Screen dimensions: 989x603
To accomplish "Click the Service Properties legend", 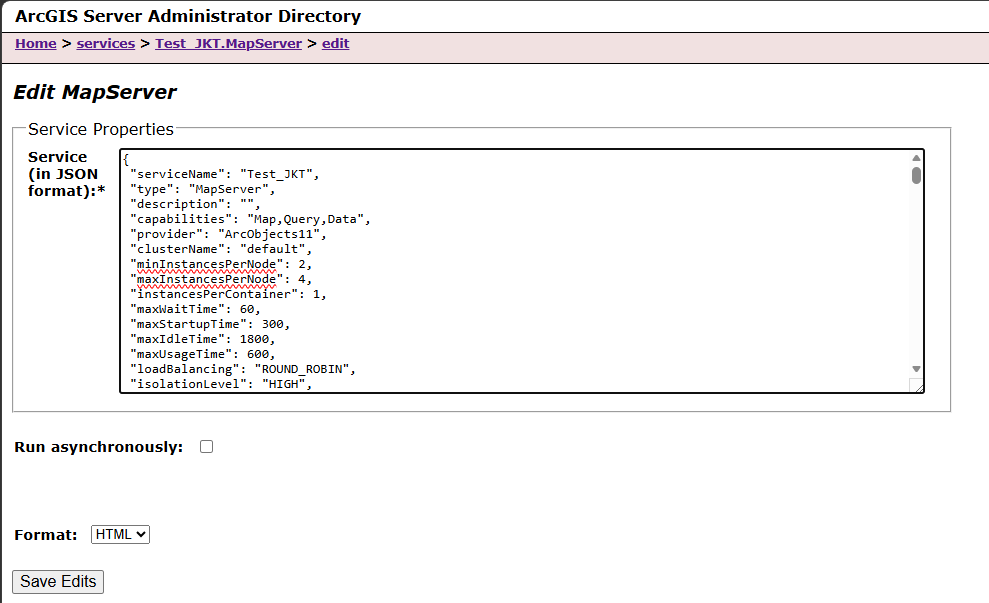I will click(101, 129).
